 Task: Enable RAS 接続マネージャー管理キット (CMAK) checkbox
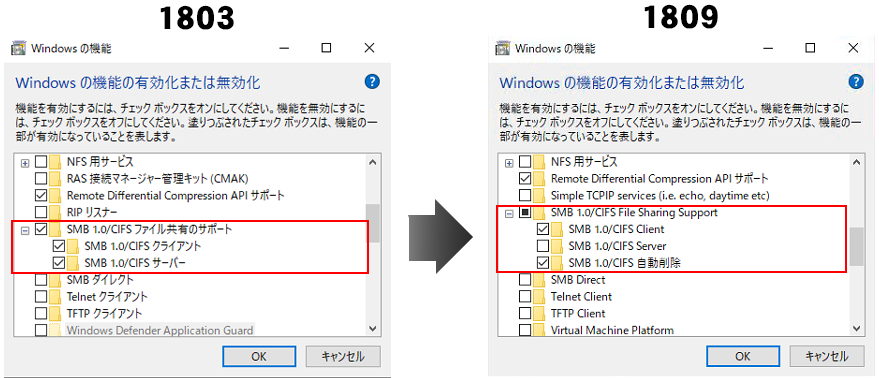tap(41, 179)
